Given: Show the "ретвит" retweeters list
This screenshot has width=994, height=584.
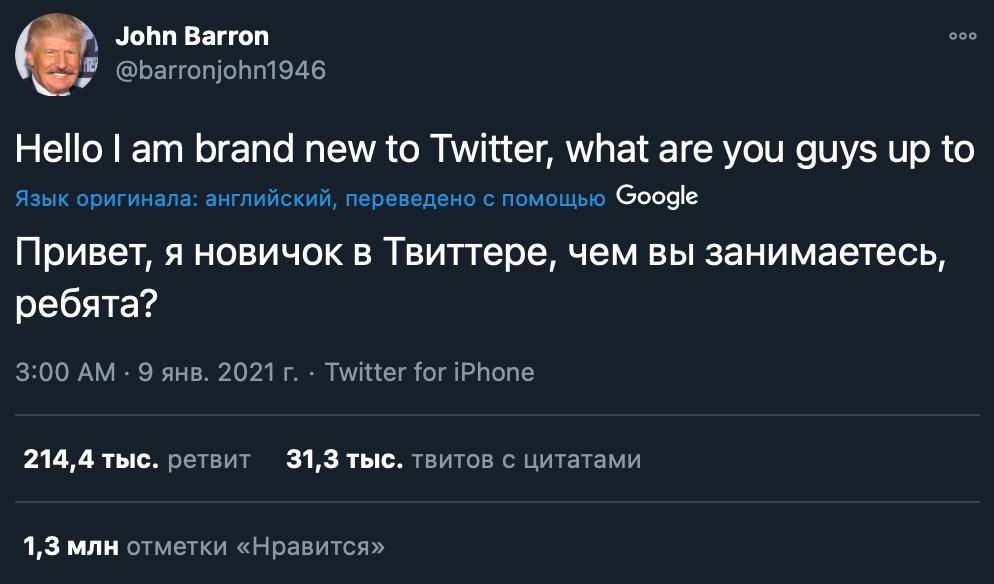Looking at the screenshot, I should tap(209, 460).
